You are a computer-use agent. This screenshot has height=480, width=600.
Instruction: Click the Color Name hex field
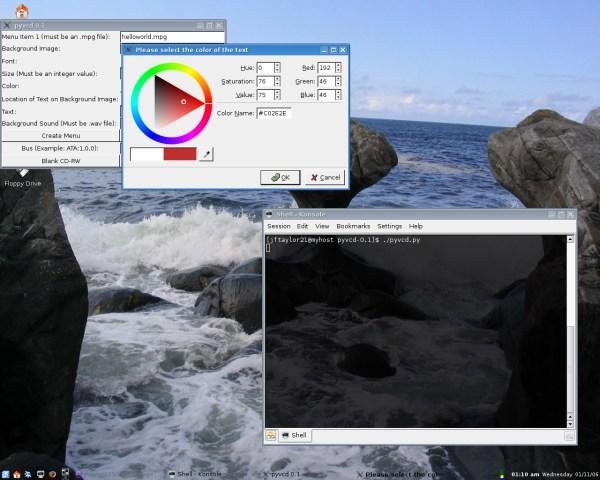pos(274,113)
